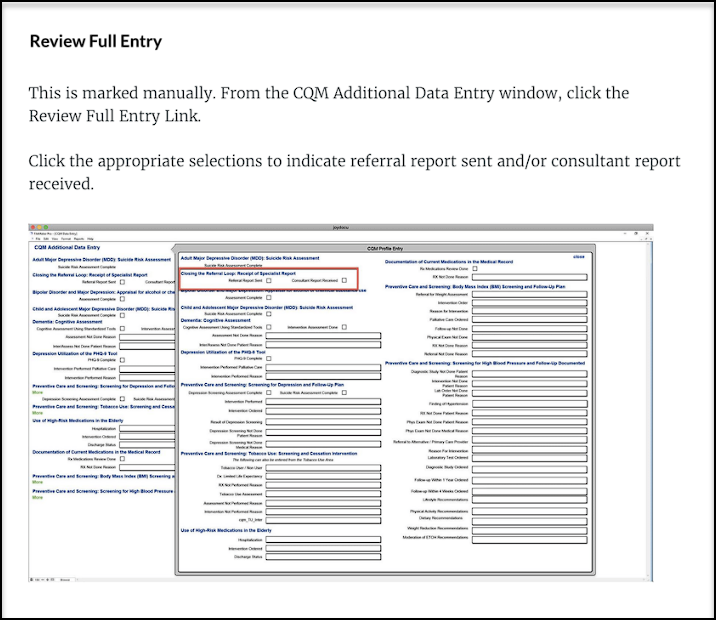Click red close button of the embedded macOS window
The image size is (716, 620).
[33, 227]
